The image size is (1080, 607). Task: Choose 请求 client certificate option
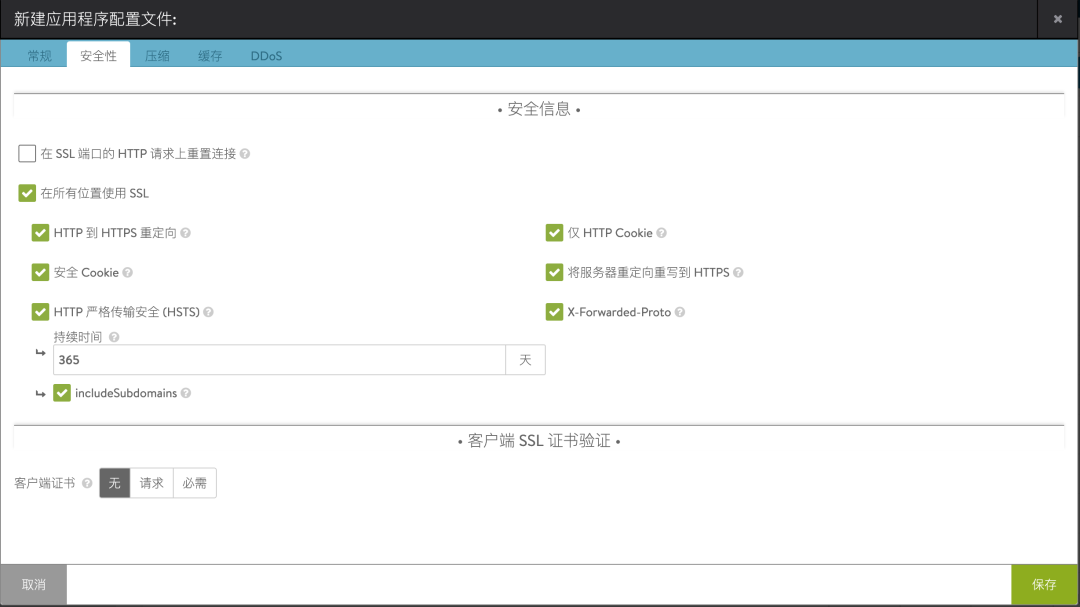(x=152, y=483)
